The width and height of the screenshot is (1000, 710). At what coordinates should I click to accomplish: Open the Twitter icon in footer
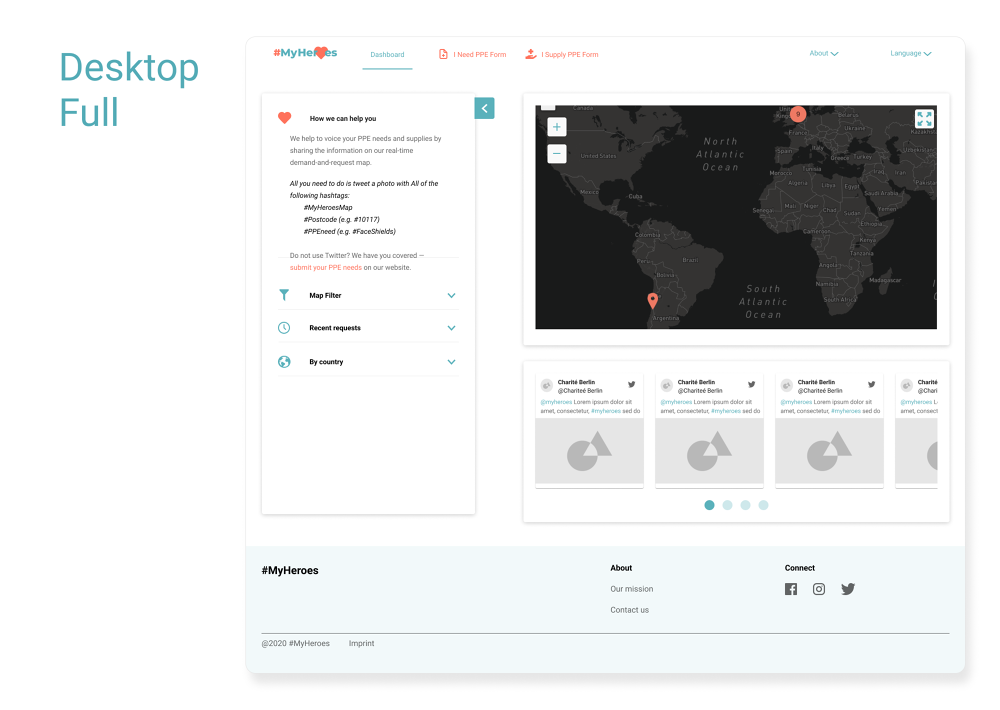tap(848, 589)
